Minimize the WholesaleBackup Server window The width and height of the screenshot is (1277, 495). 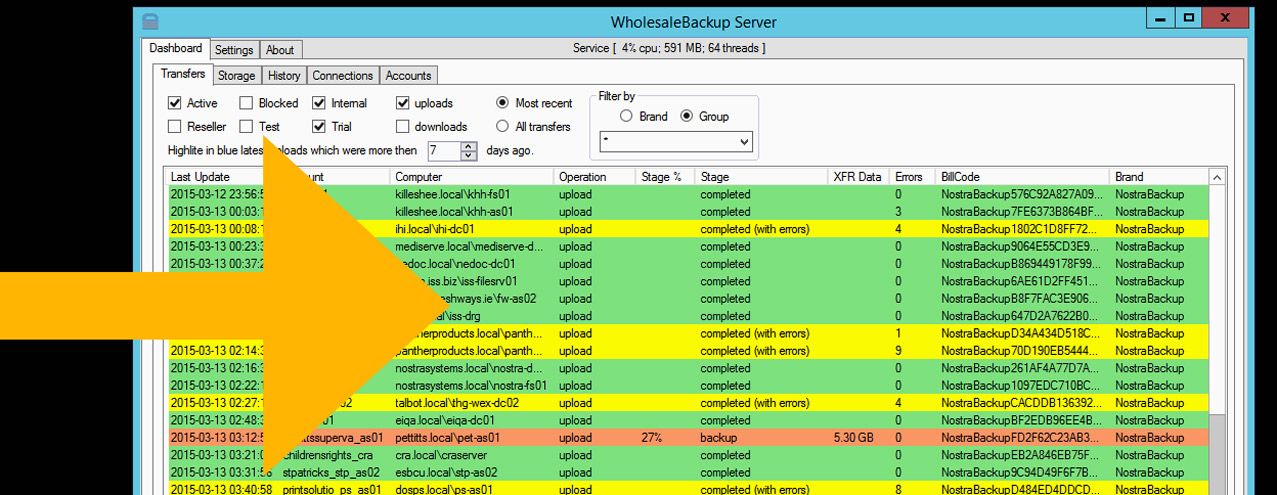[1159, 17]
